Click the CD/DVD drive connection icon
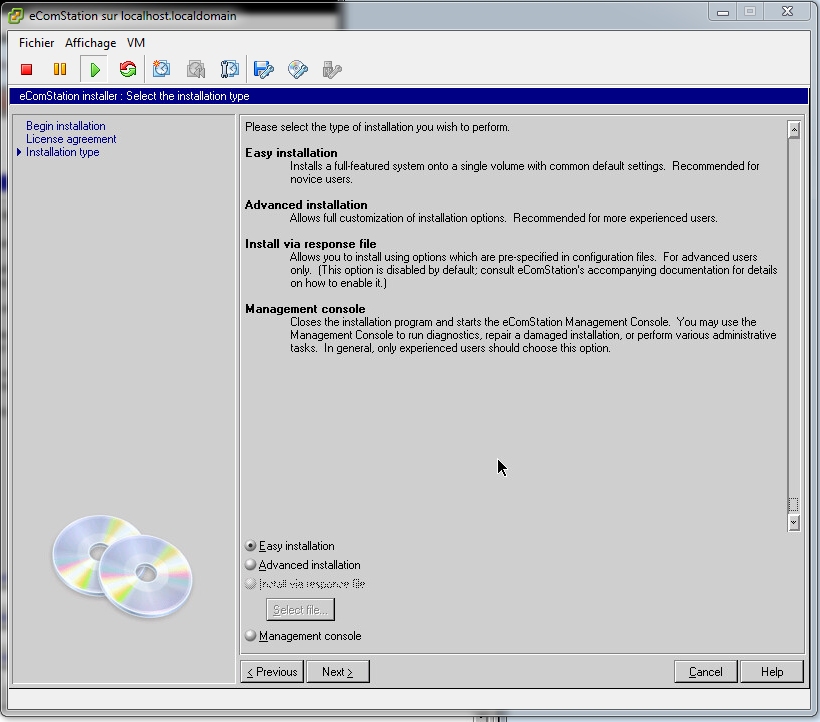This screenshot has width=820, height=722. (297, 70)
